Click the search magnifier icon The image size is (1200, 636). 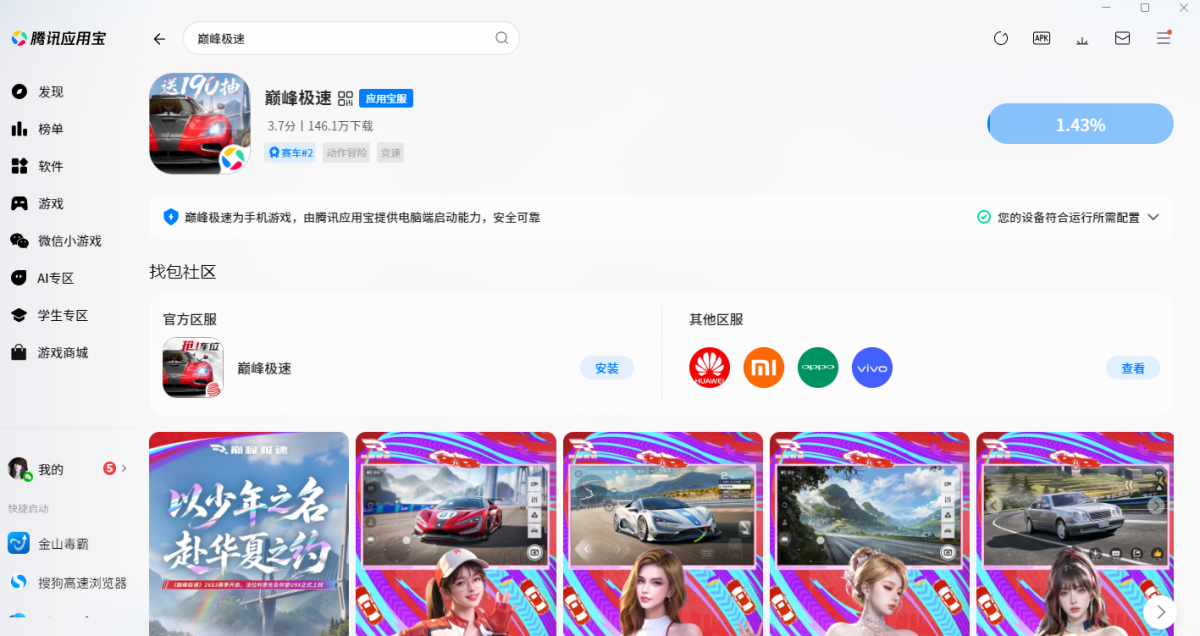click(502, 38)
